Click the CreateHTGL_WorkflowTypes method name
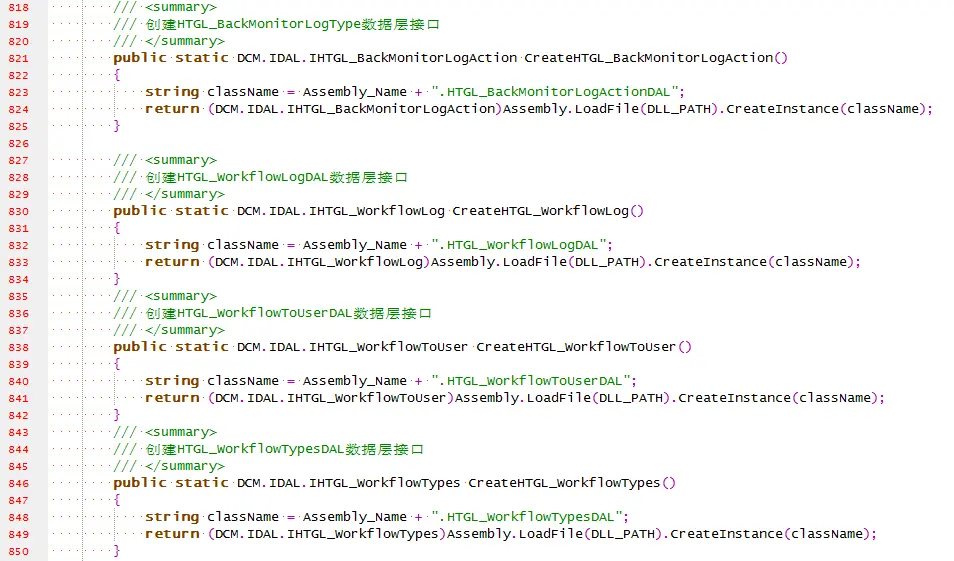 [x=564, y=483]
